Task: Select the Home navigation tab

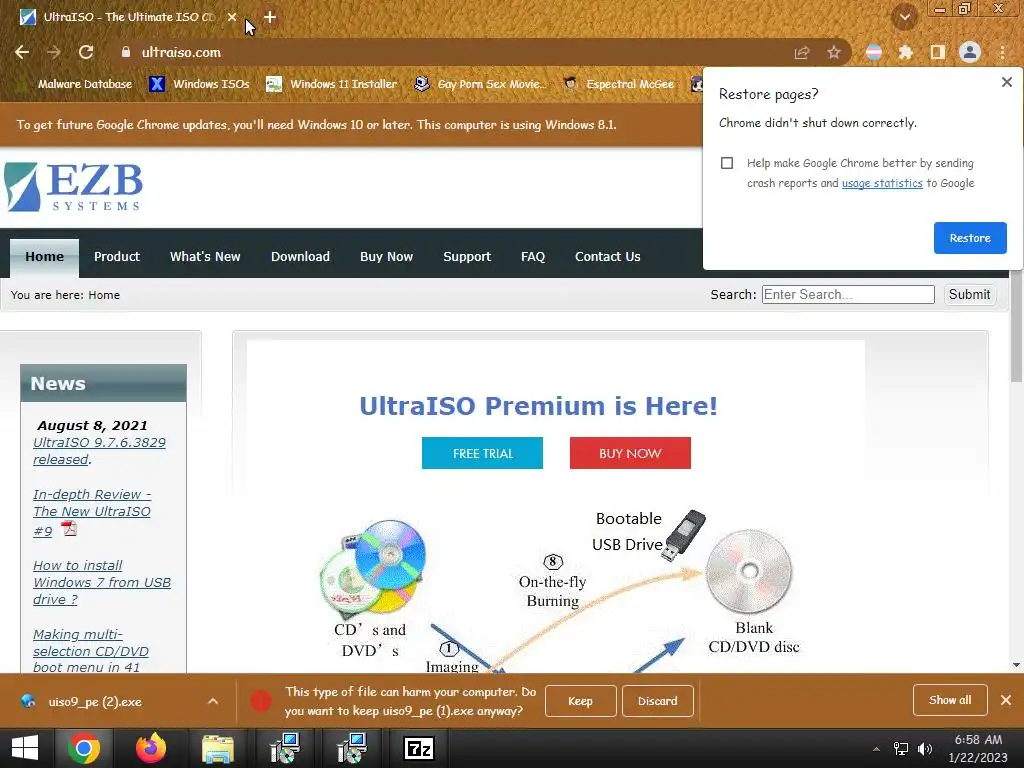Action: (x=44, y=257)
